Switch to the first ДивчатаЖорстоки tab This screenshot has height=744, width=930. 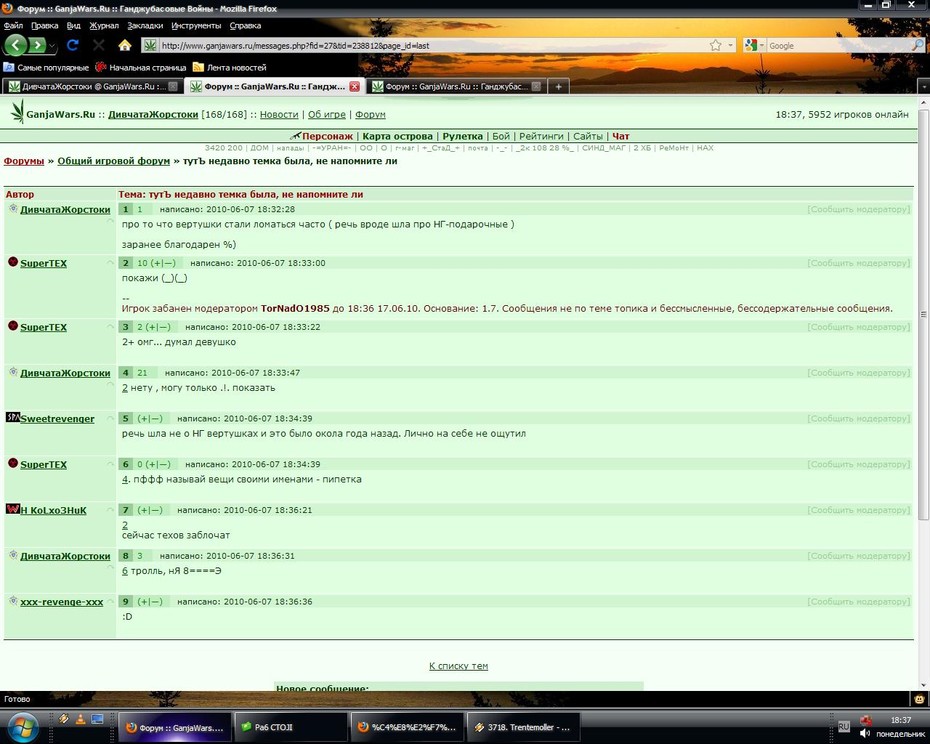click(92, 87)
